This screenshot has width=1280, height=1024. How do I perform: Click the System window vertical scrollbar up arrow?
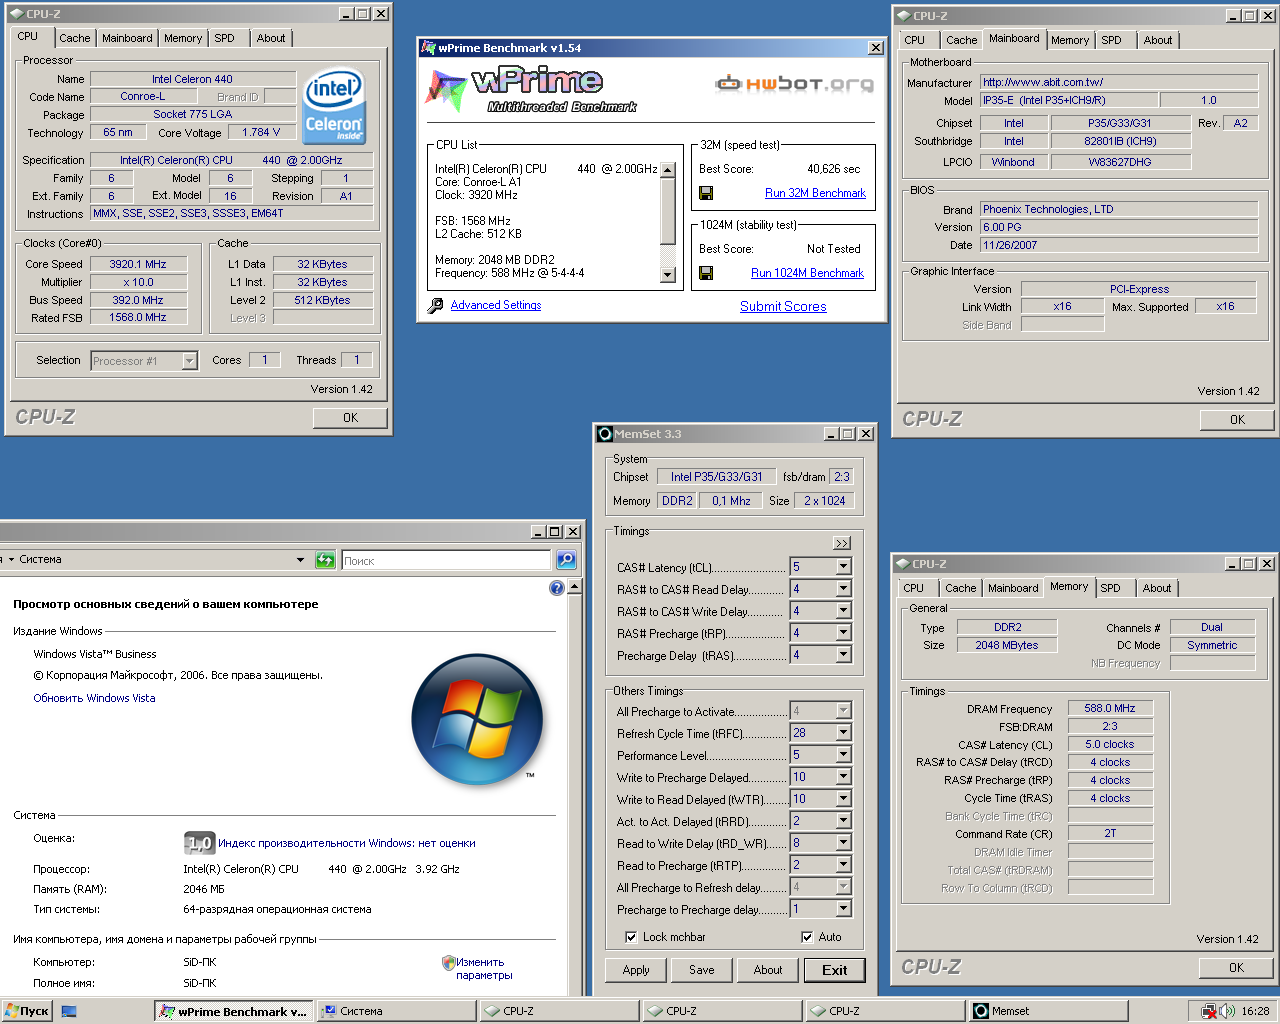(575, 587)
